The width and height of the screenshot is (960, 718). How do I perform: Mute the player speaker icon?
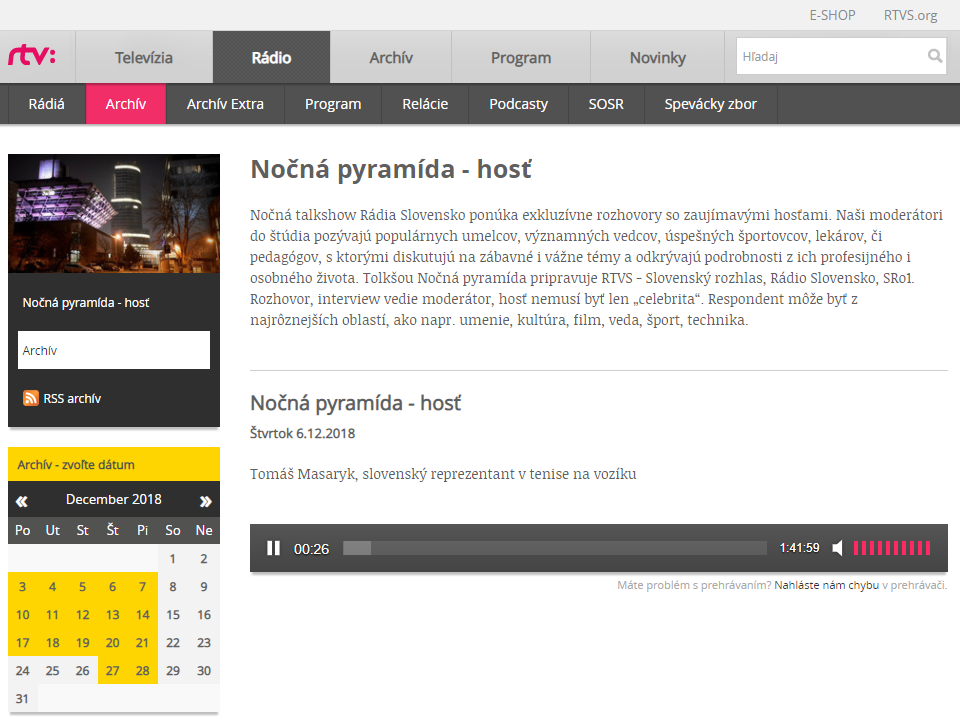pos(838,548)
